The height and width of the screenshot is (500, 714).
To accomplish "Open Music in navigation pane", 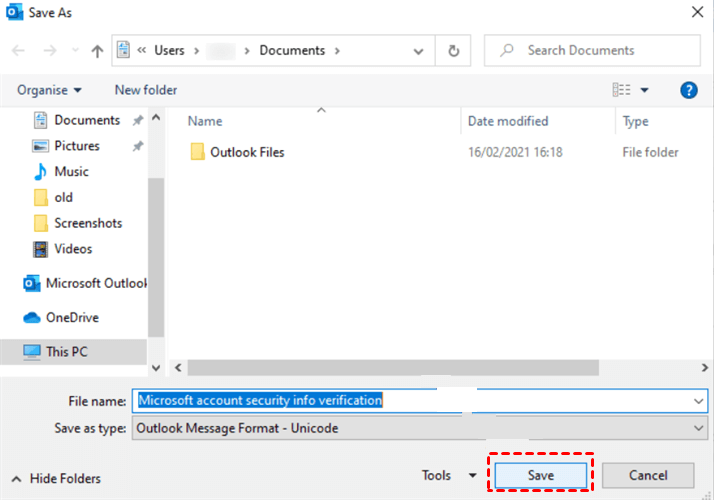I will coord(71,172).
